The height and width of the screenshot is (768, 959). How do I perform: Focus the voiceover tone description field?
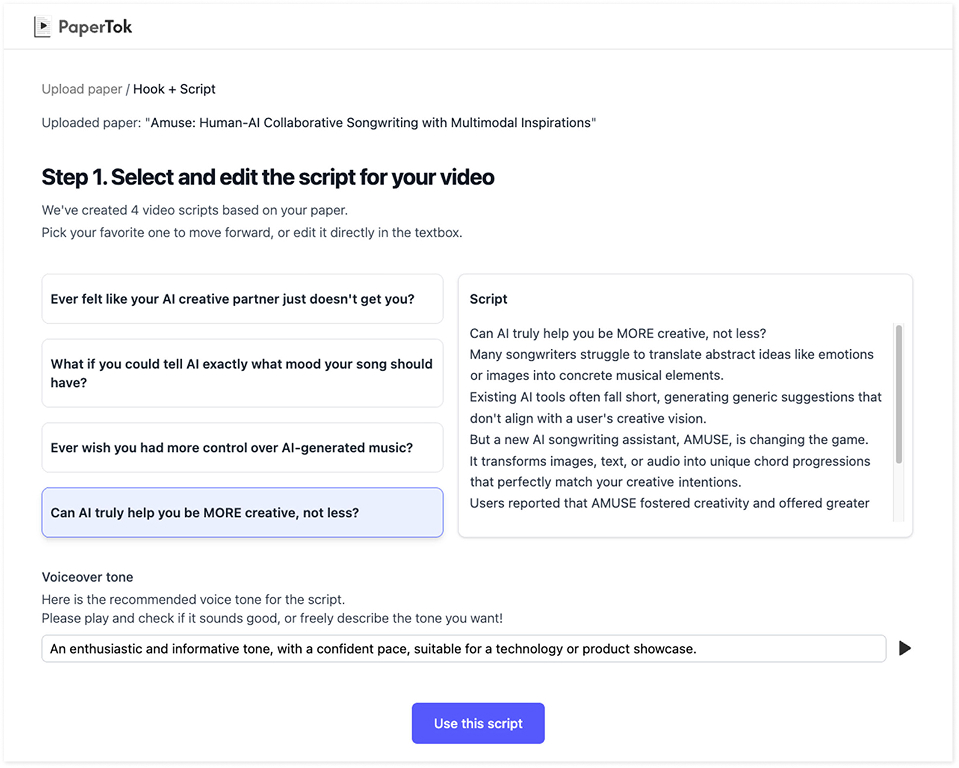[x=463, y=649]
